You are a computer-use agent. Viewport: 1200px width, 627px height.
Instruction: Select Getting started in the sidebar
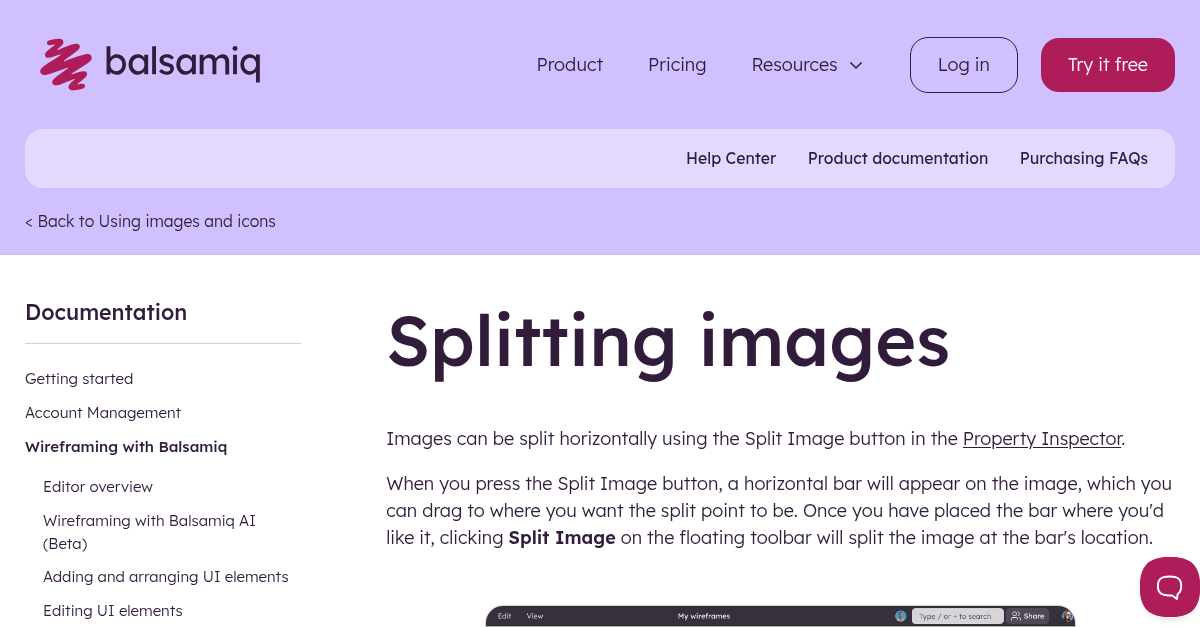79,379
